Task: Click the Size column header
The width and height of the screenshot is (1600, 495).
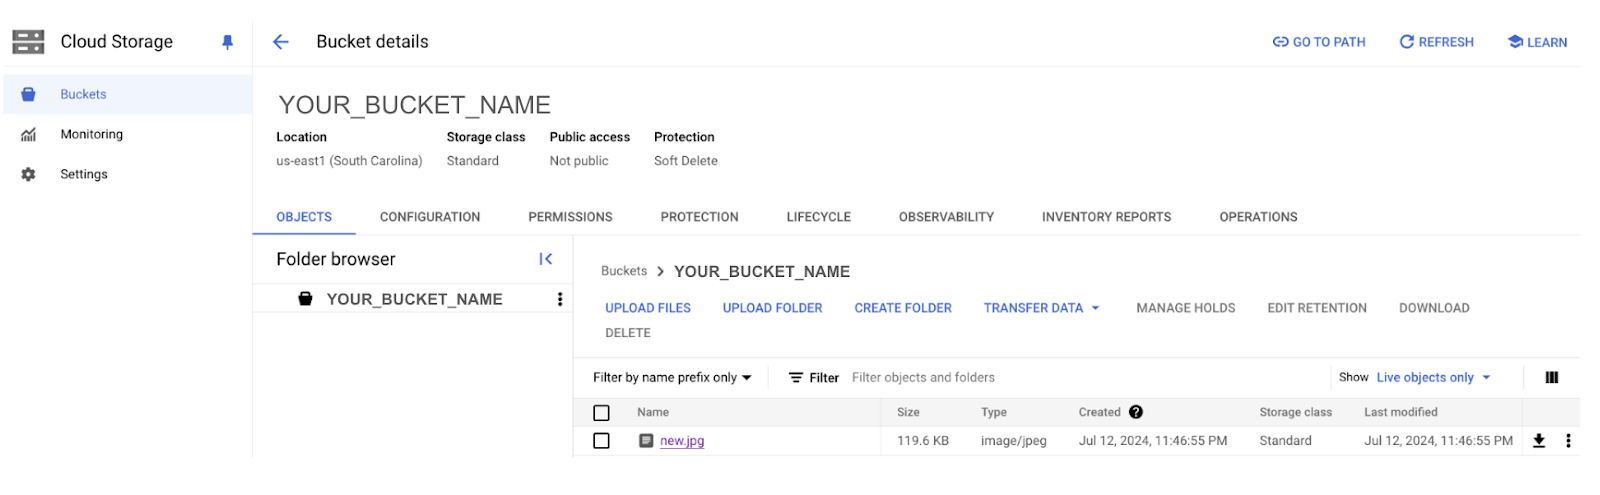Action: coord(908,412)
